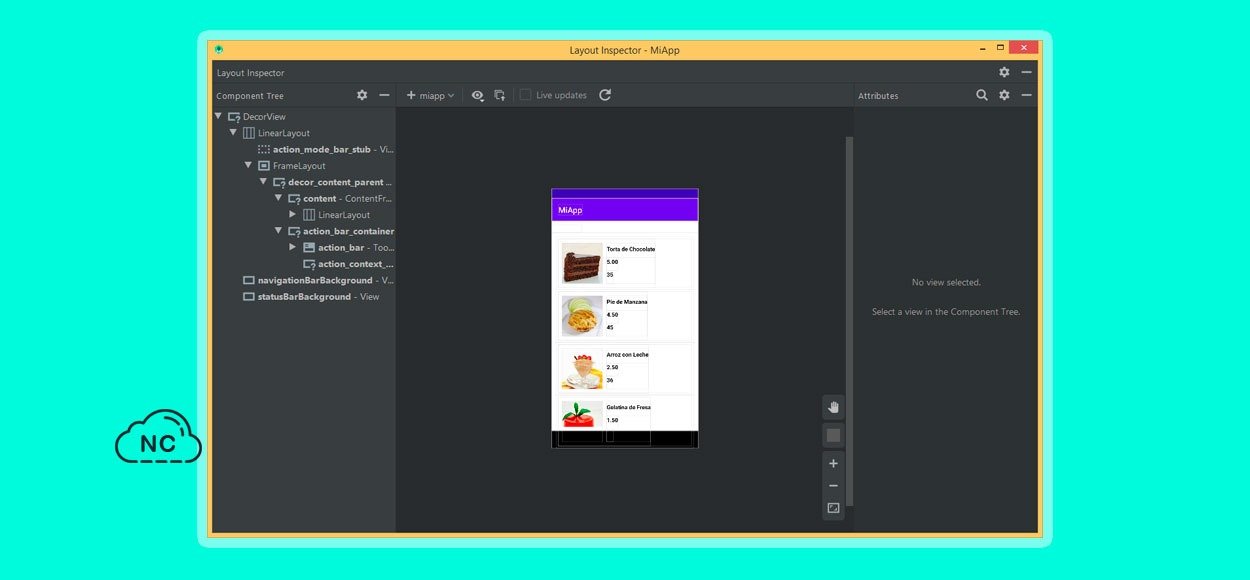
Task: Collapse the DecorView tree node
Action: point(219,116)
